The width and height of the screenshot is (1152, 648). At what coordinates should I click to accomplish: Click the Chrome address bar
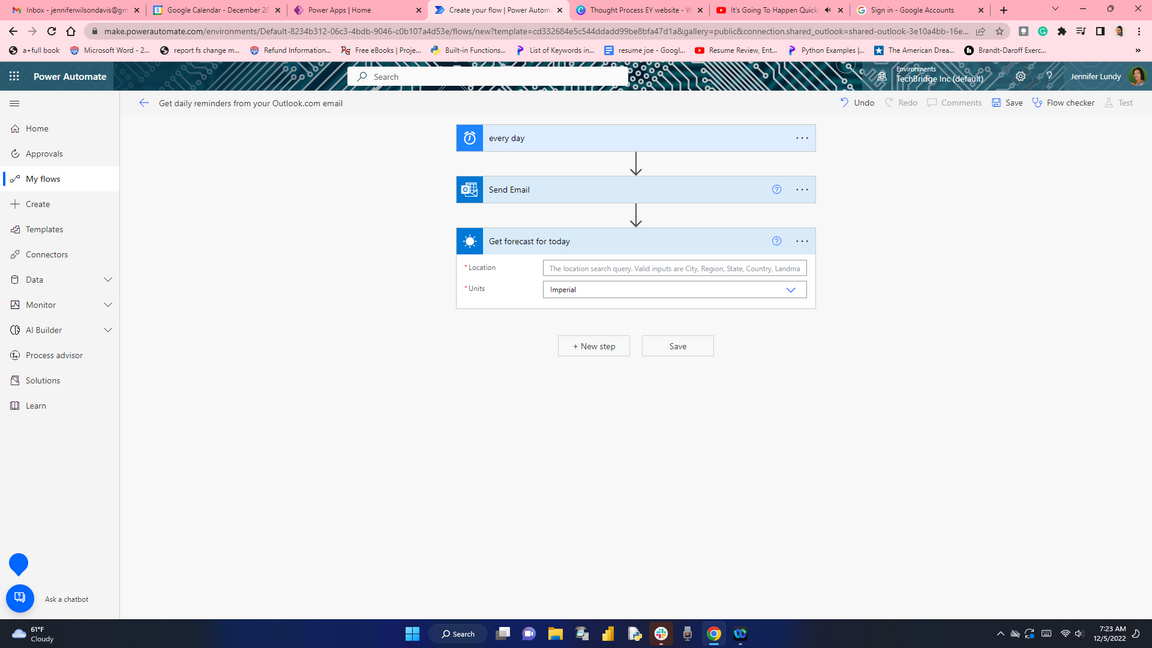(535, 32)
